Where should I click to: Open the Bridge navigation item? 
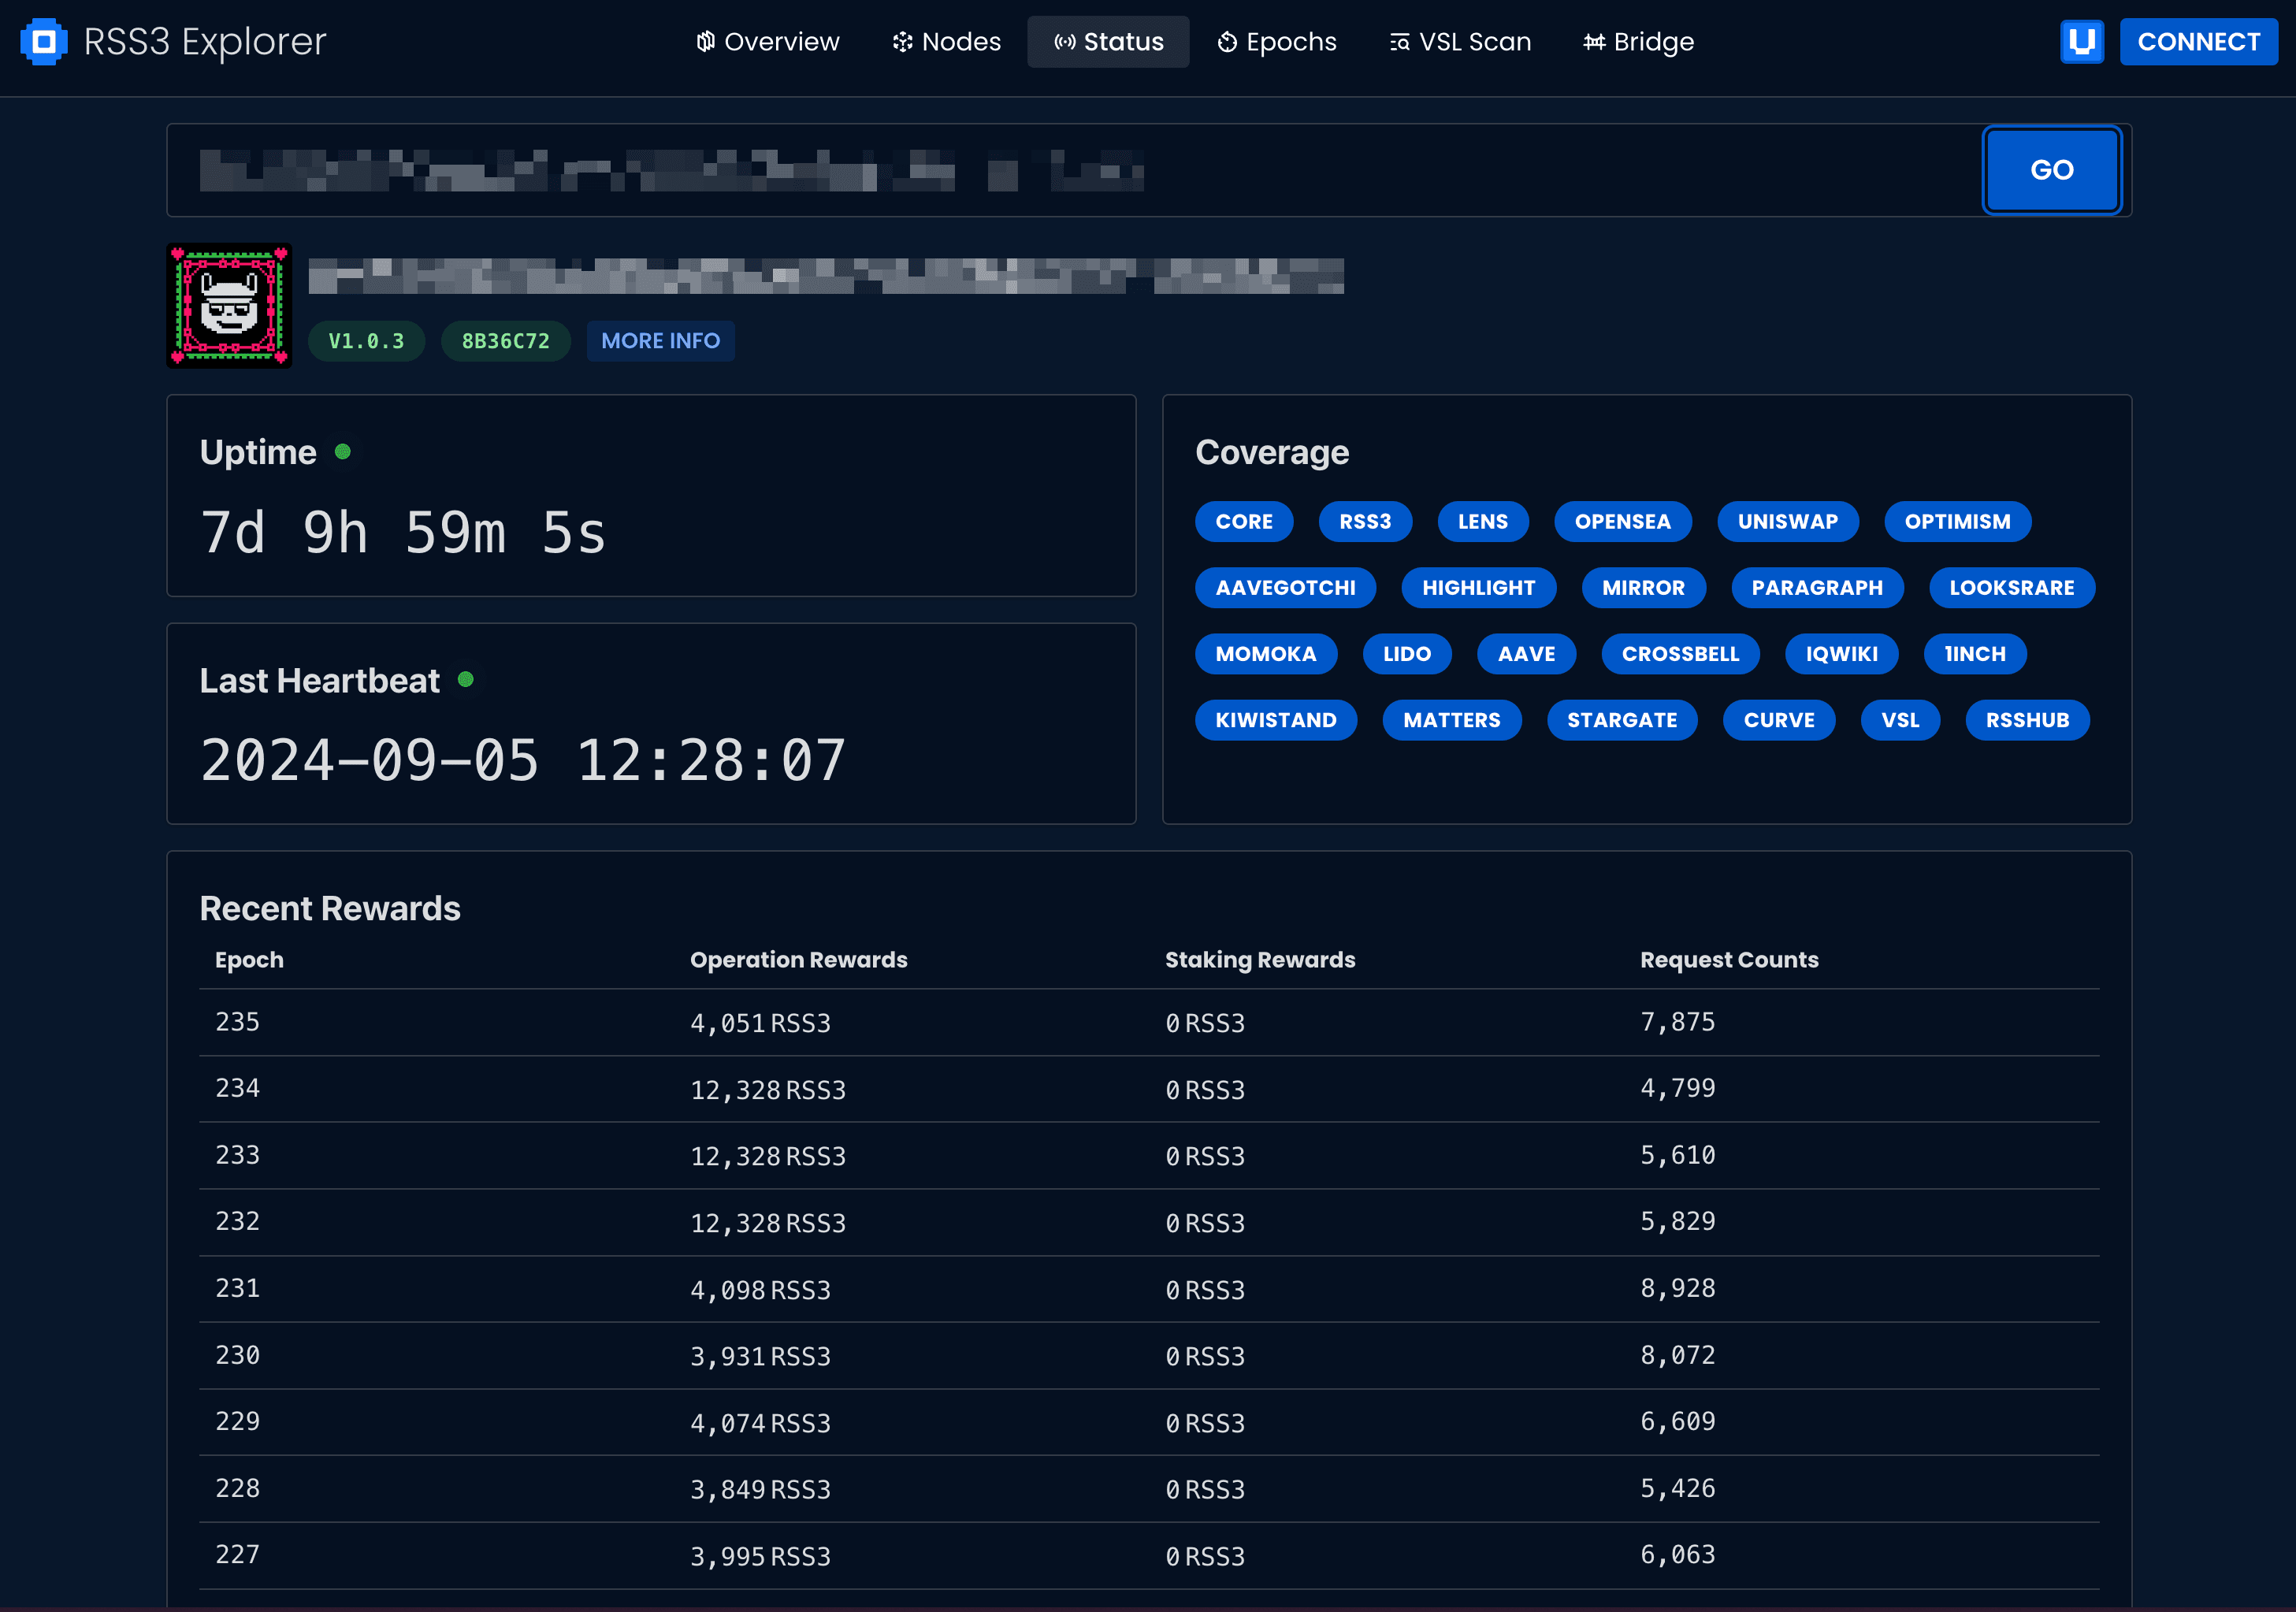(x=1638, y=41)
